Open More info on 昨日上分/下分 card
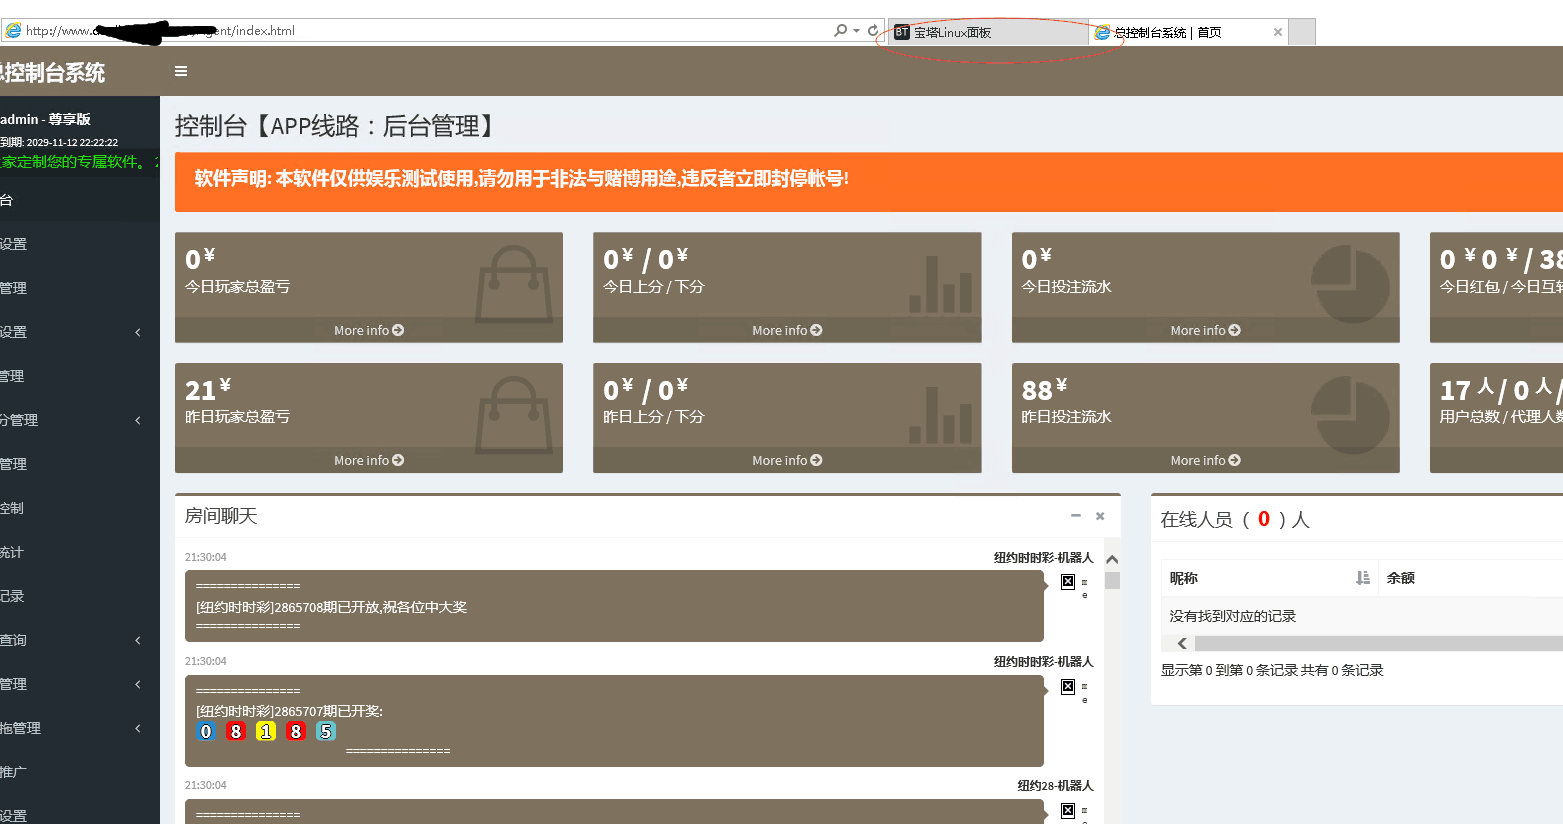The width and height of the screenshot is (1563, 824). pyautogui.click(x=787, y=460)
